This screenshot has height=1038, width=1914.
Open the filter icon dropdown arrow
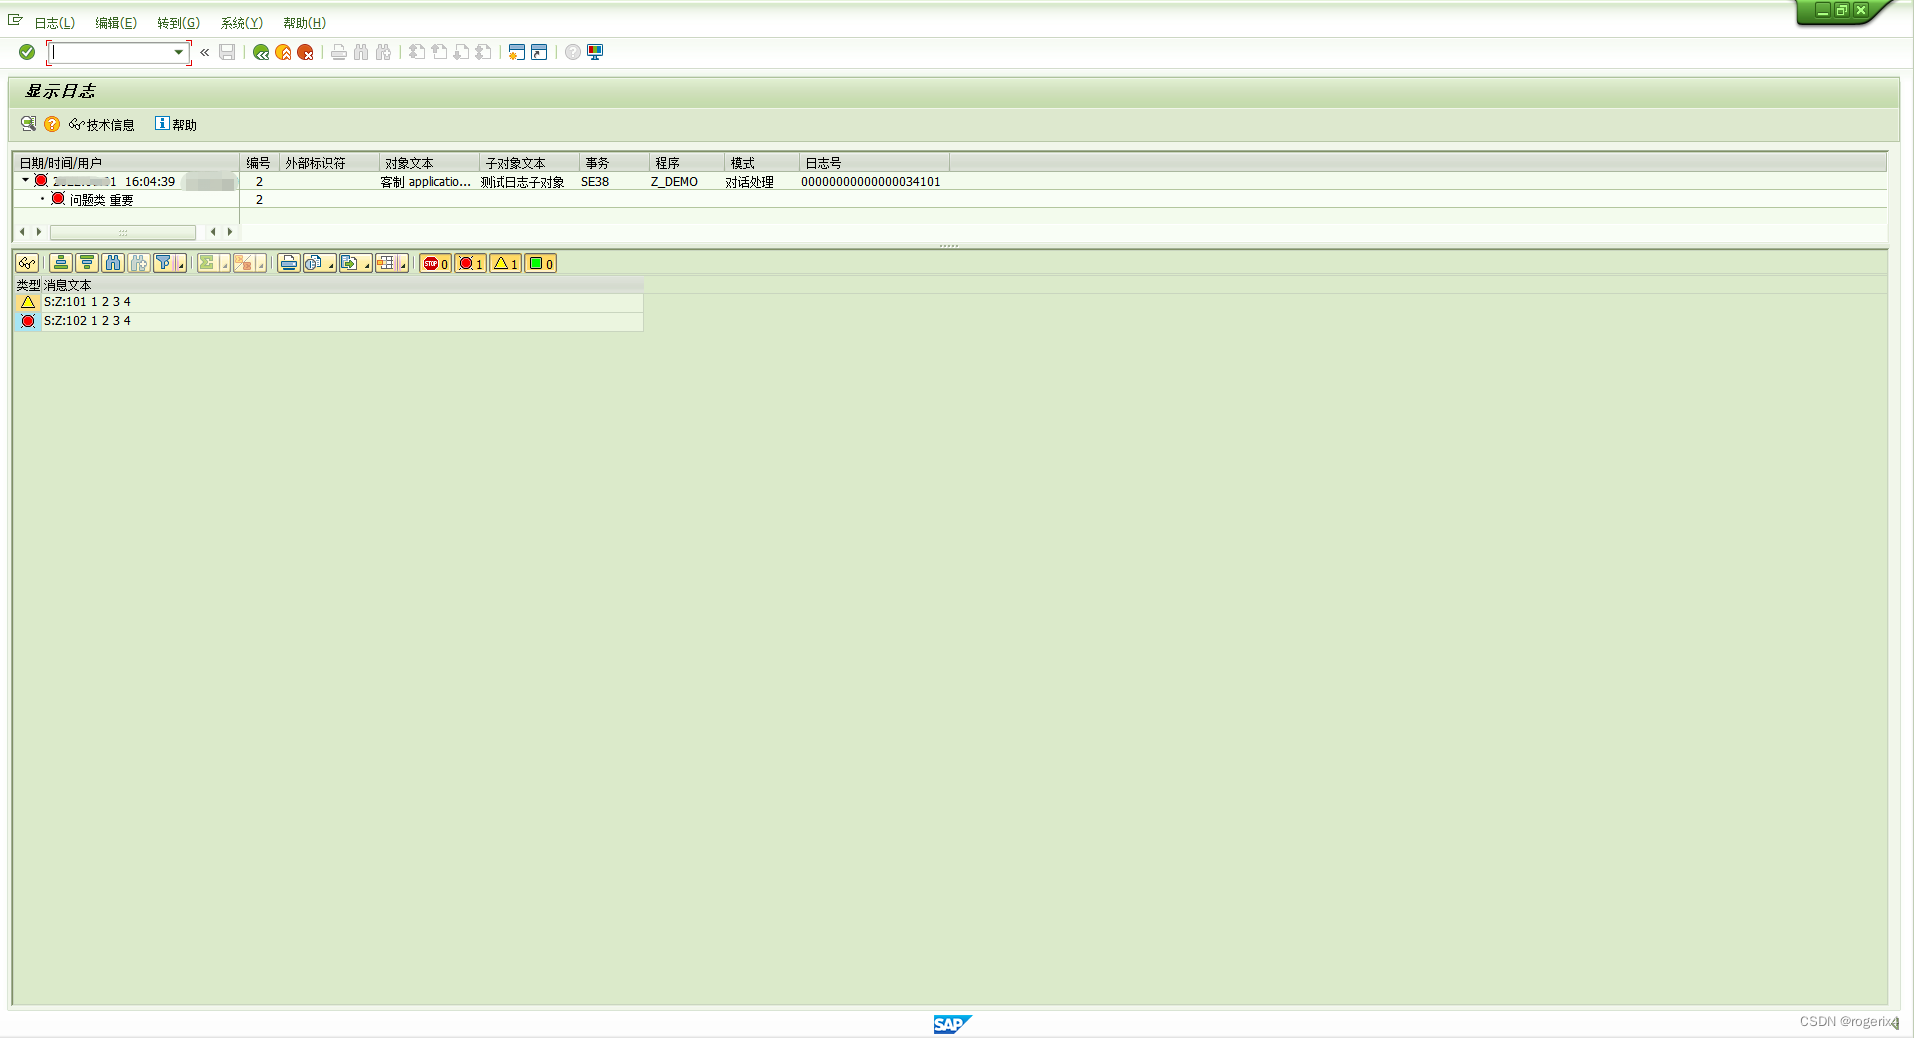click(x=182, y=263)
